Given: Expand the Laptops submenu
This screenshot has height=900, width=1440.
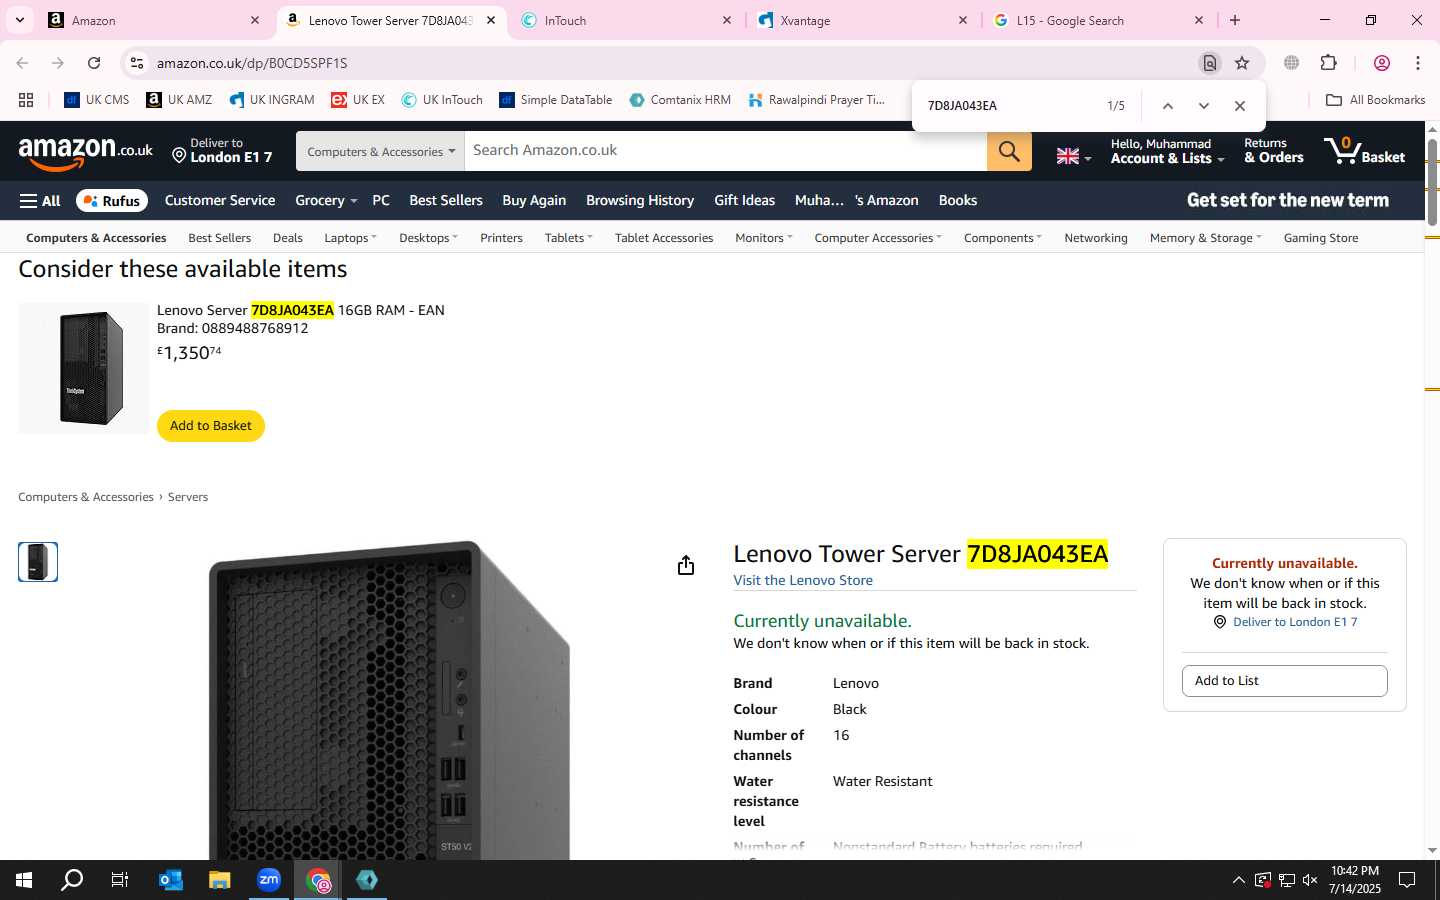Looking at the screenshot, I should pos(350,238).
